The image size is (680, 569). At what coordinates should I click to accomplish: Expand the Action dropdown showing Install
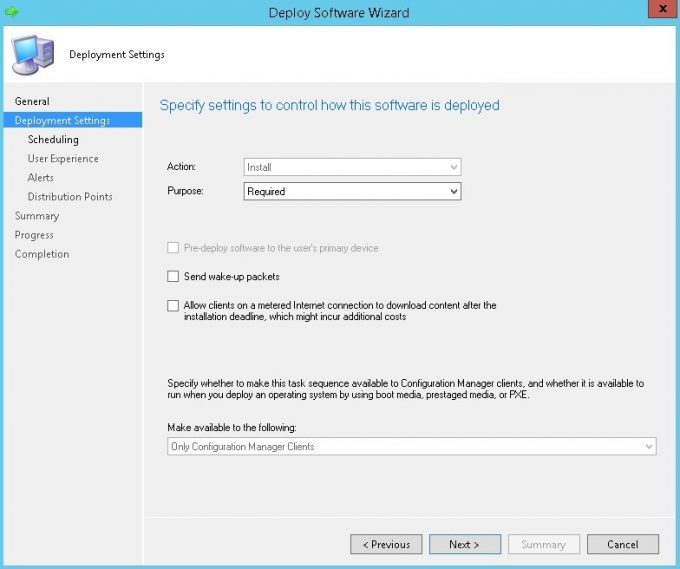coord(352,167)
